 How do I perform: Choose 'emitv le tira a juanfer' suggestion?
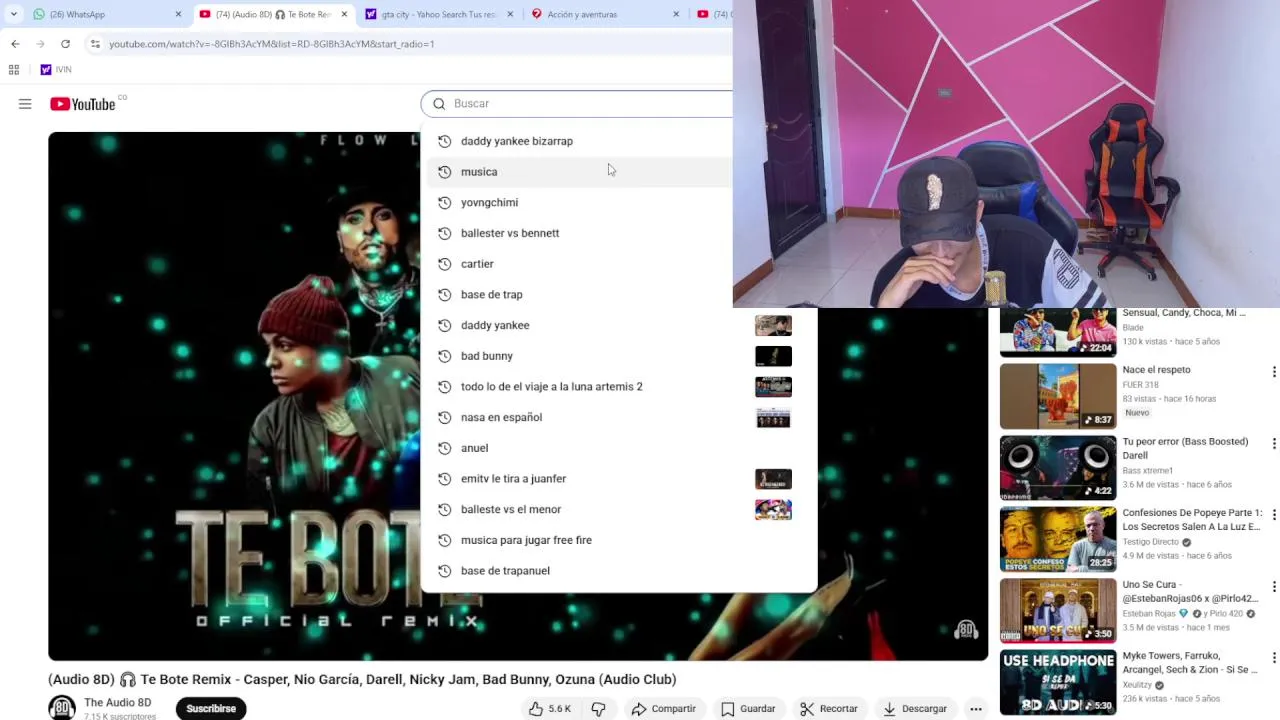pyautogui.click(x=619, y=479)
